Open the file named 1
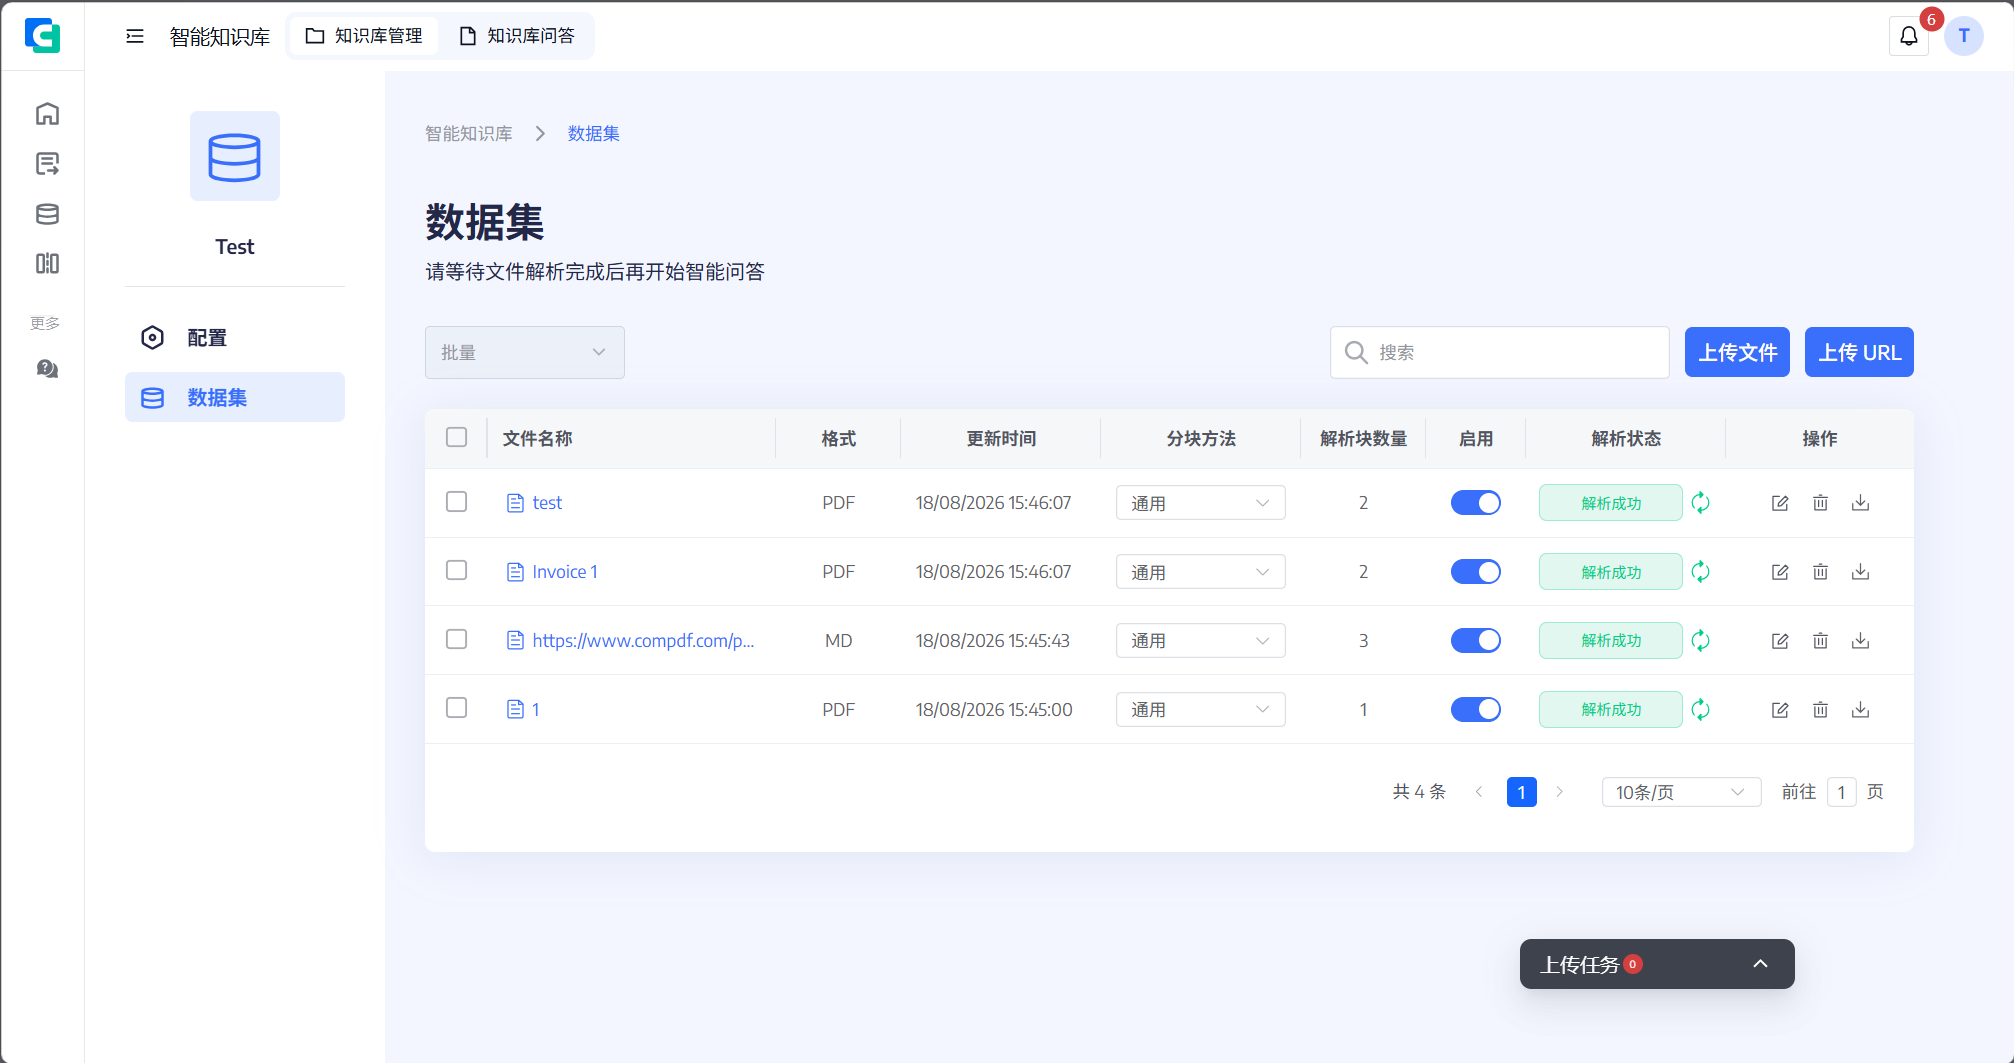 (536, 710)
